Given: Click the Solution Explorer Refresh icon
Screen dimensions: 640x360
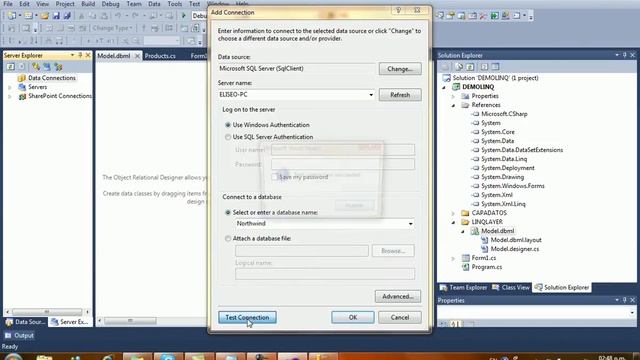Looking at the screenshot, I should coord(470,67).
